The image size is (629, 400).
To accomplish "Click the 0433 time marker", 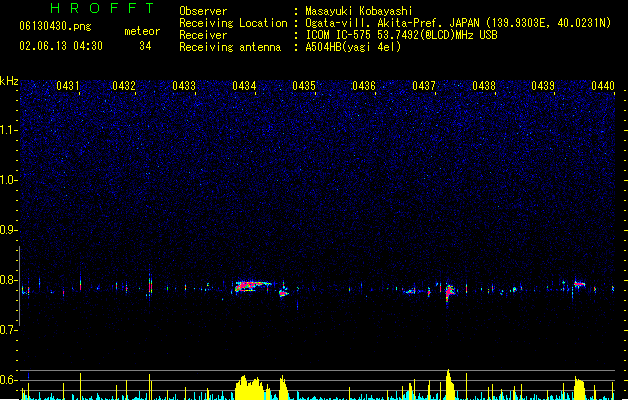I will pyautogui.click(x=184, y=86).
